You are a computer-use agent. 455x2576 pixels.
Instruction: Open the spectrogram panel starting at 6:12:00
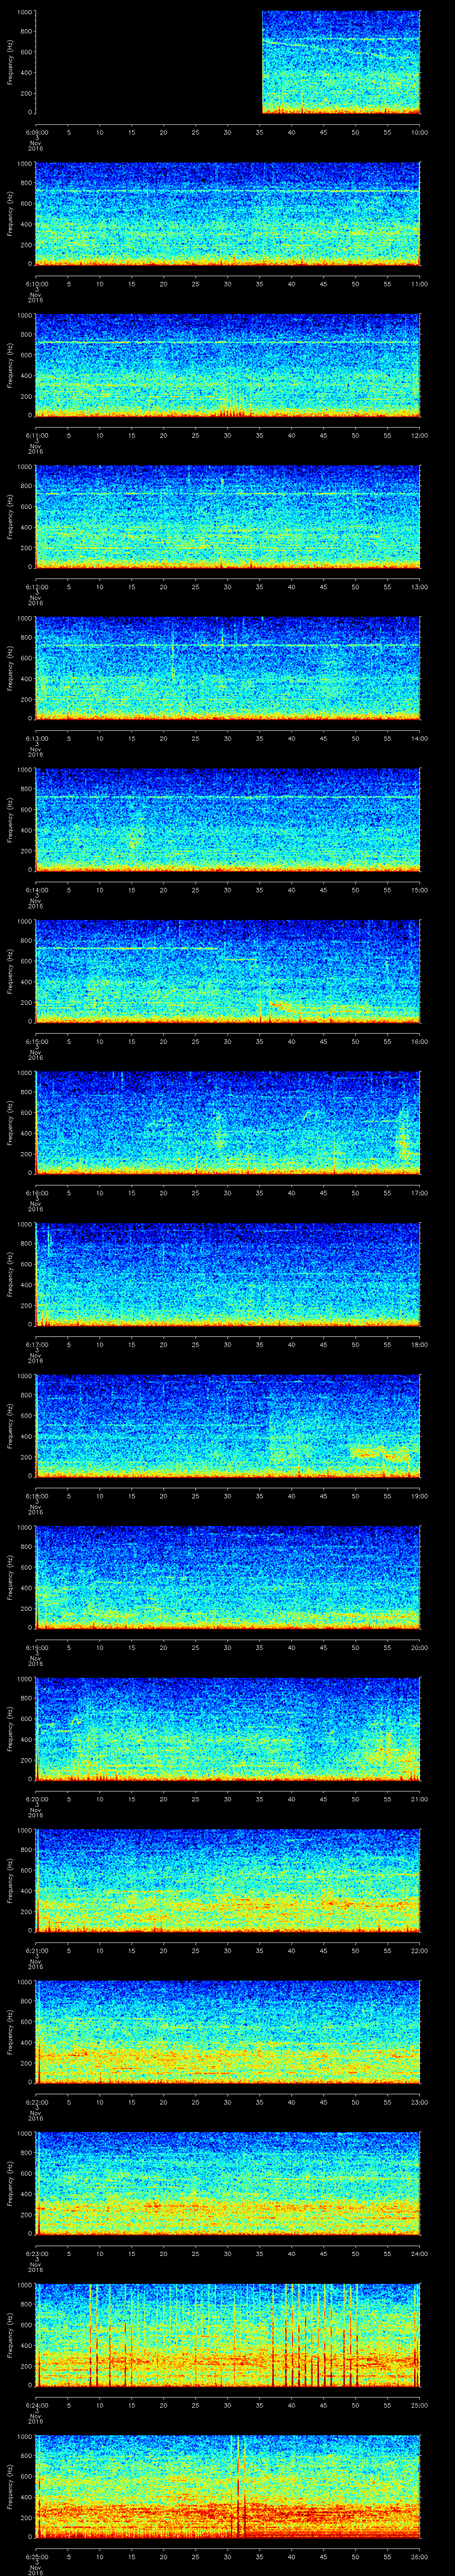[x=228, y=517]
